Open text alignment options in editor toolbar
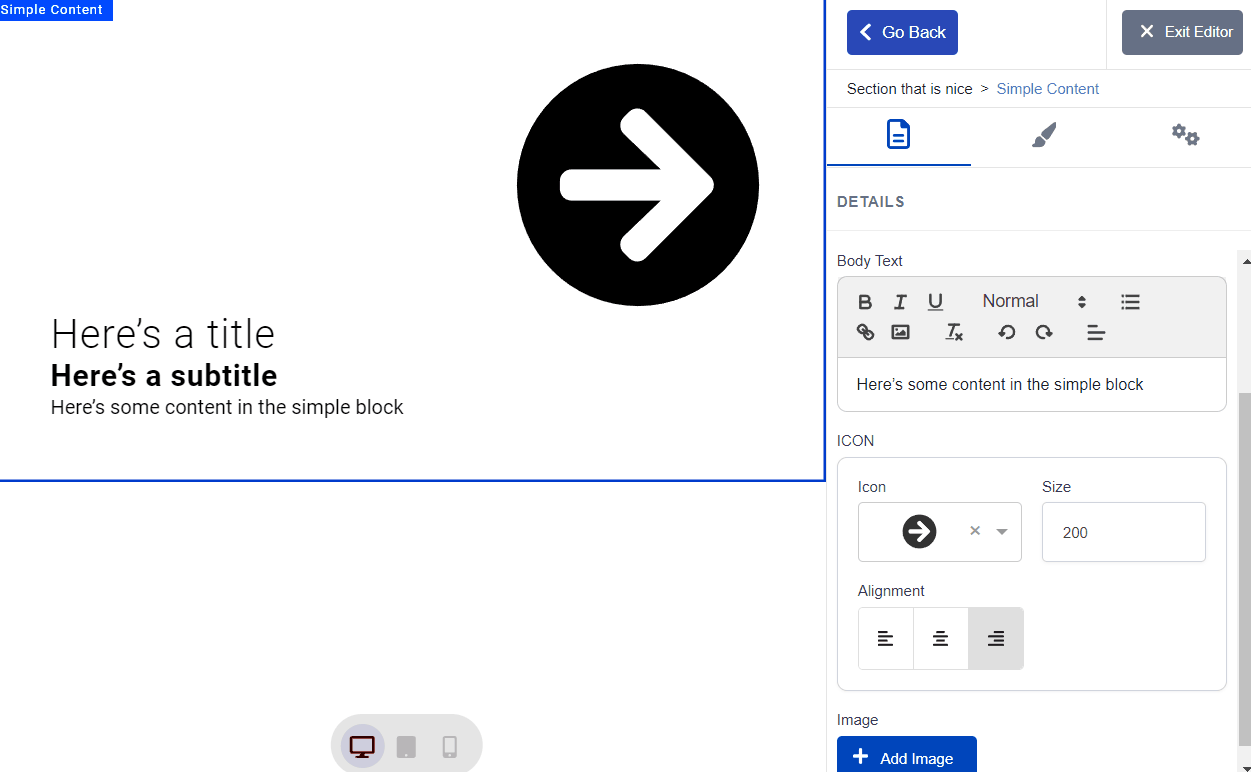This screenshot has width=1251, height=772. (x=1096, y=332)
